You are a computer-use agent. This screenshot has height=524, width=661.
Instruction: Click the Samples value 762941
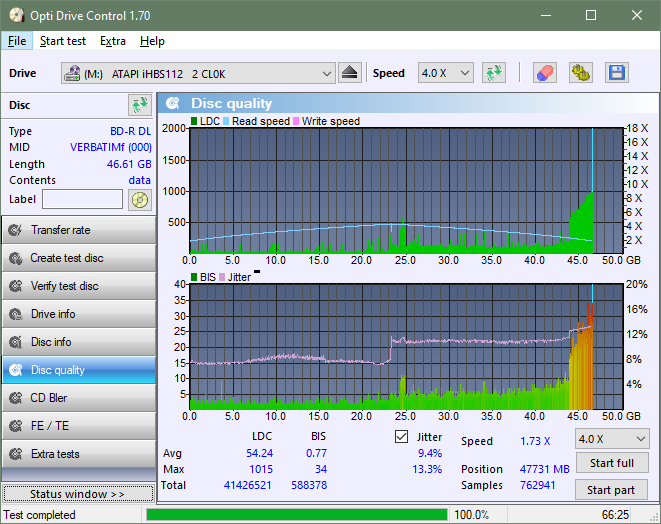click(x=537, y=485)
